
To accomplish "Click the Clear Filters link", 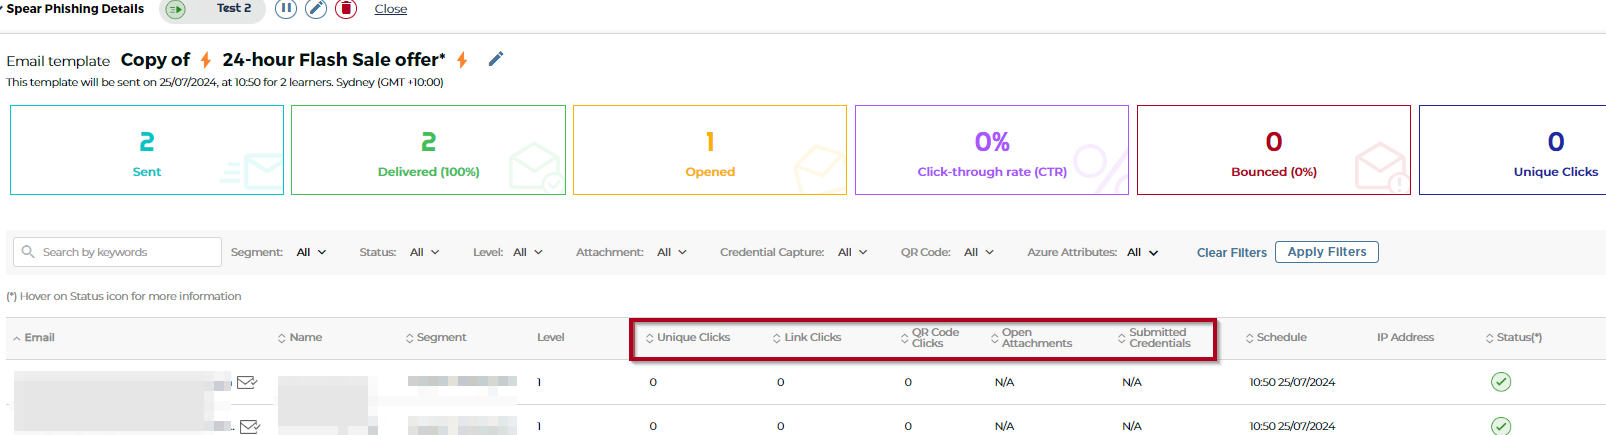I will tap(1231, 253).
